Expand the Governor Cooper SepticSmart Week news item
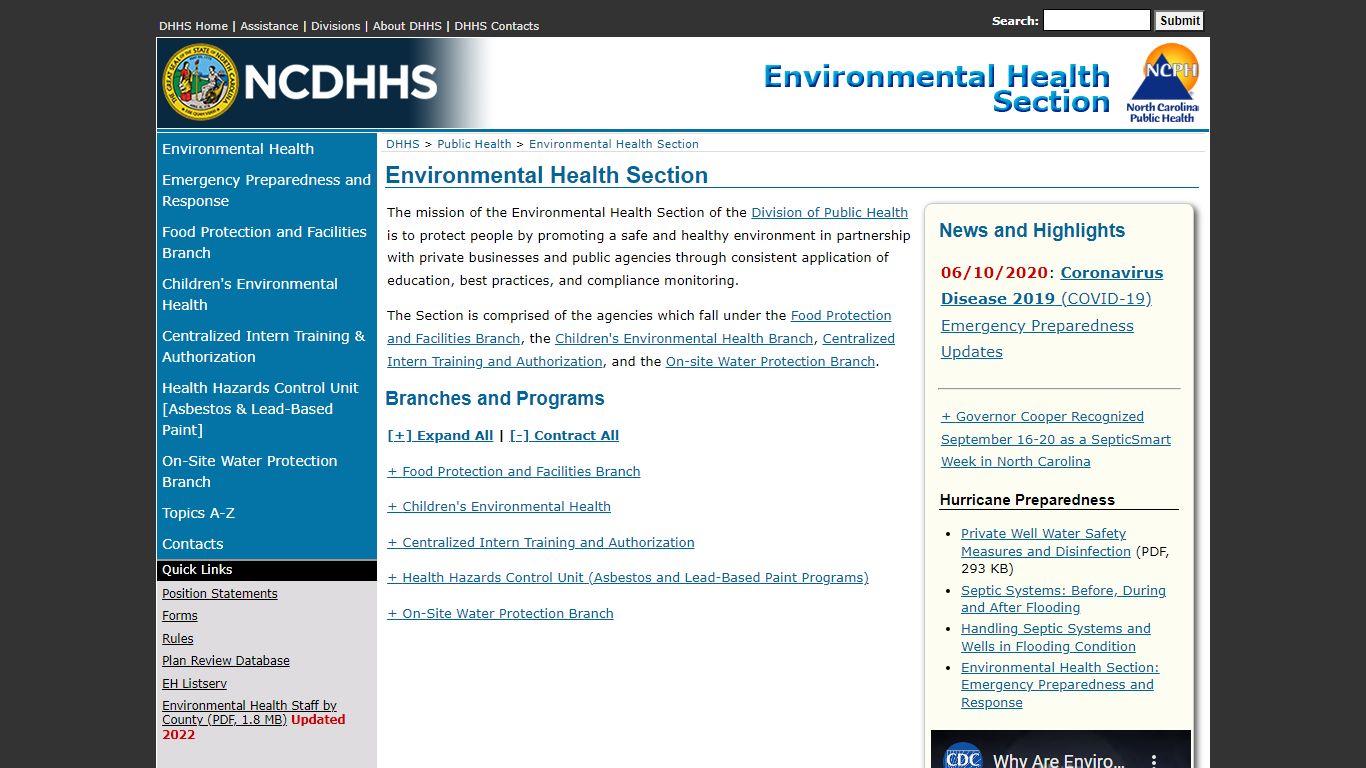 1056,439
